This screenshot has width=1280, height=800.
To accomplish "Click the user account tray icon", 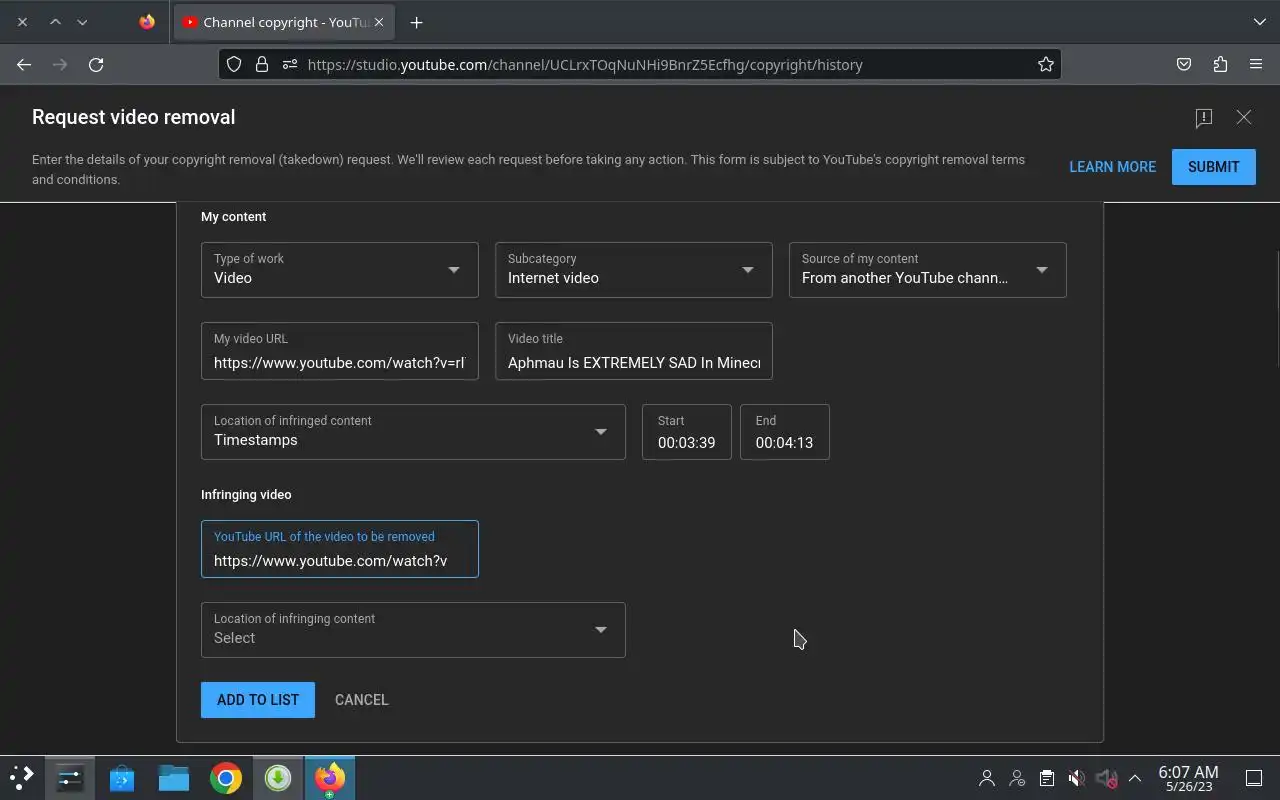I will tap(987, 778).
